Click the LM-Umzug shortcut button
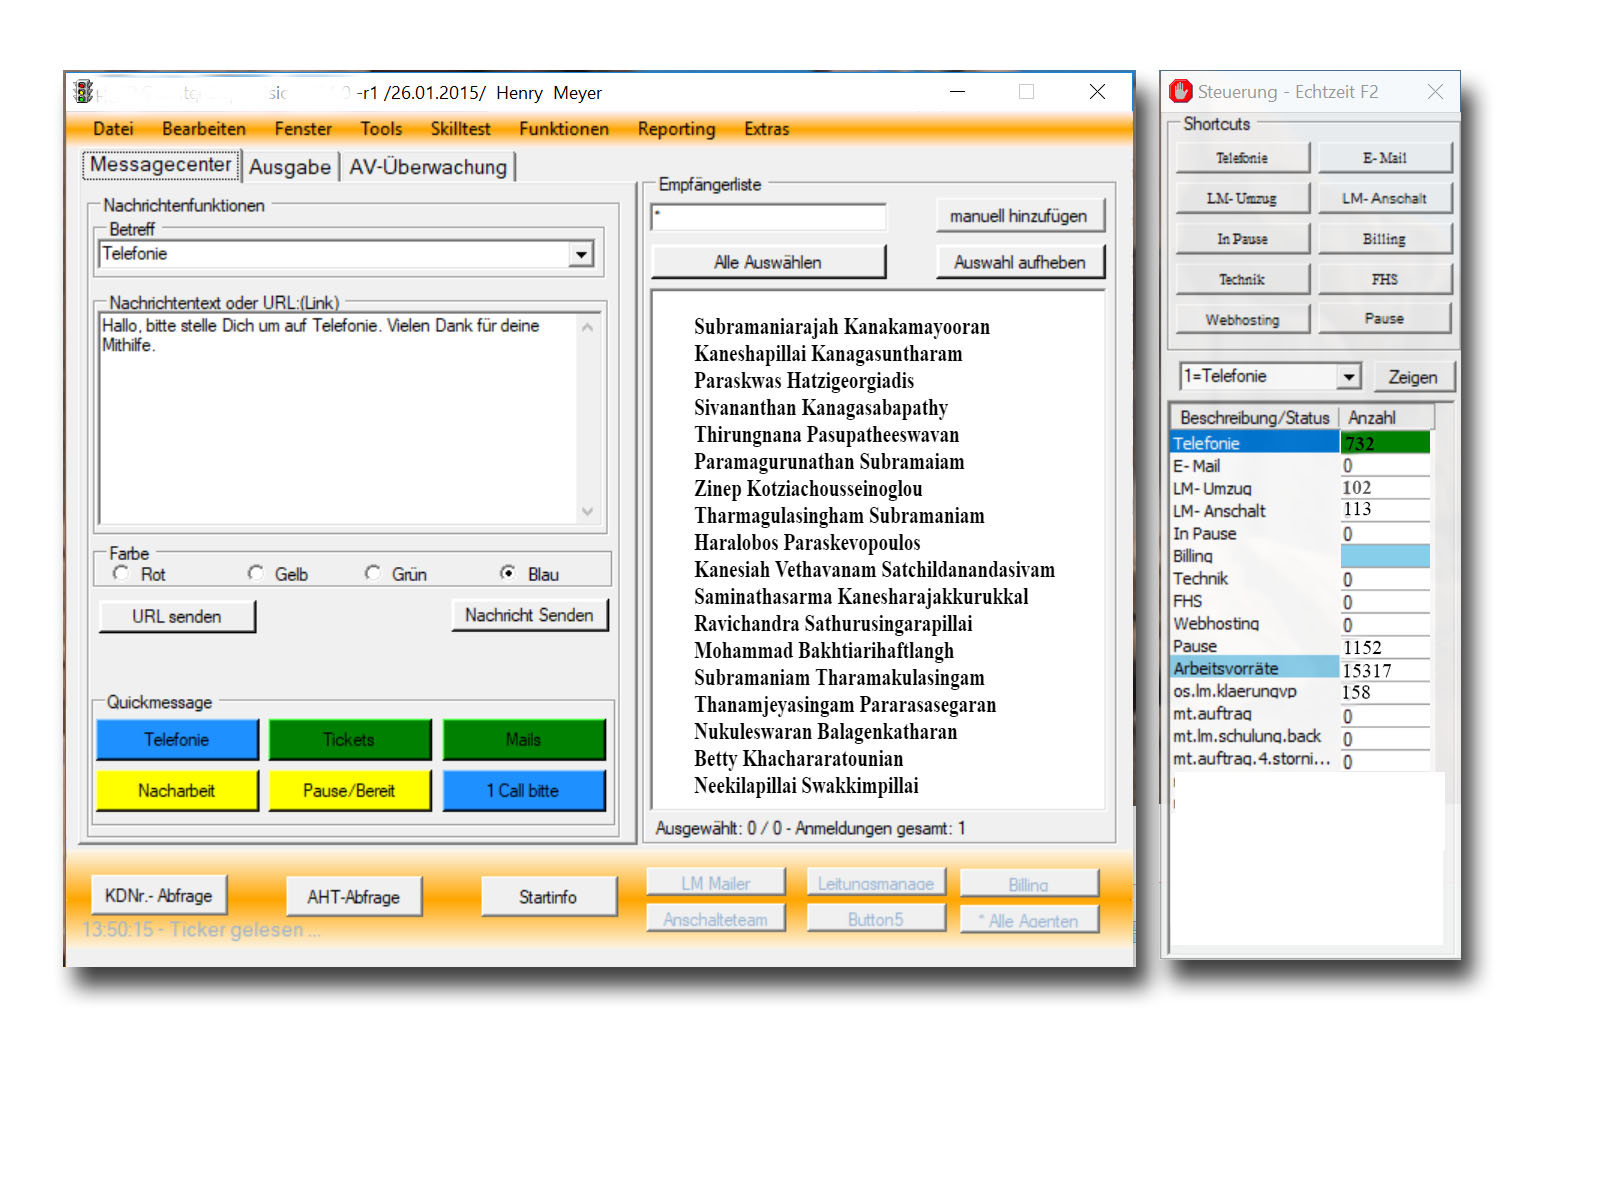 pyautogui.click(x=1241, y=199)
